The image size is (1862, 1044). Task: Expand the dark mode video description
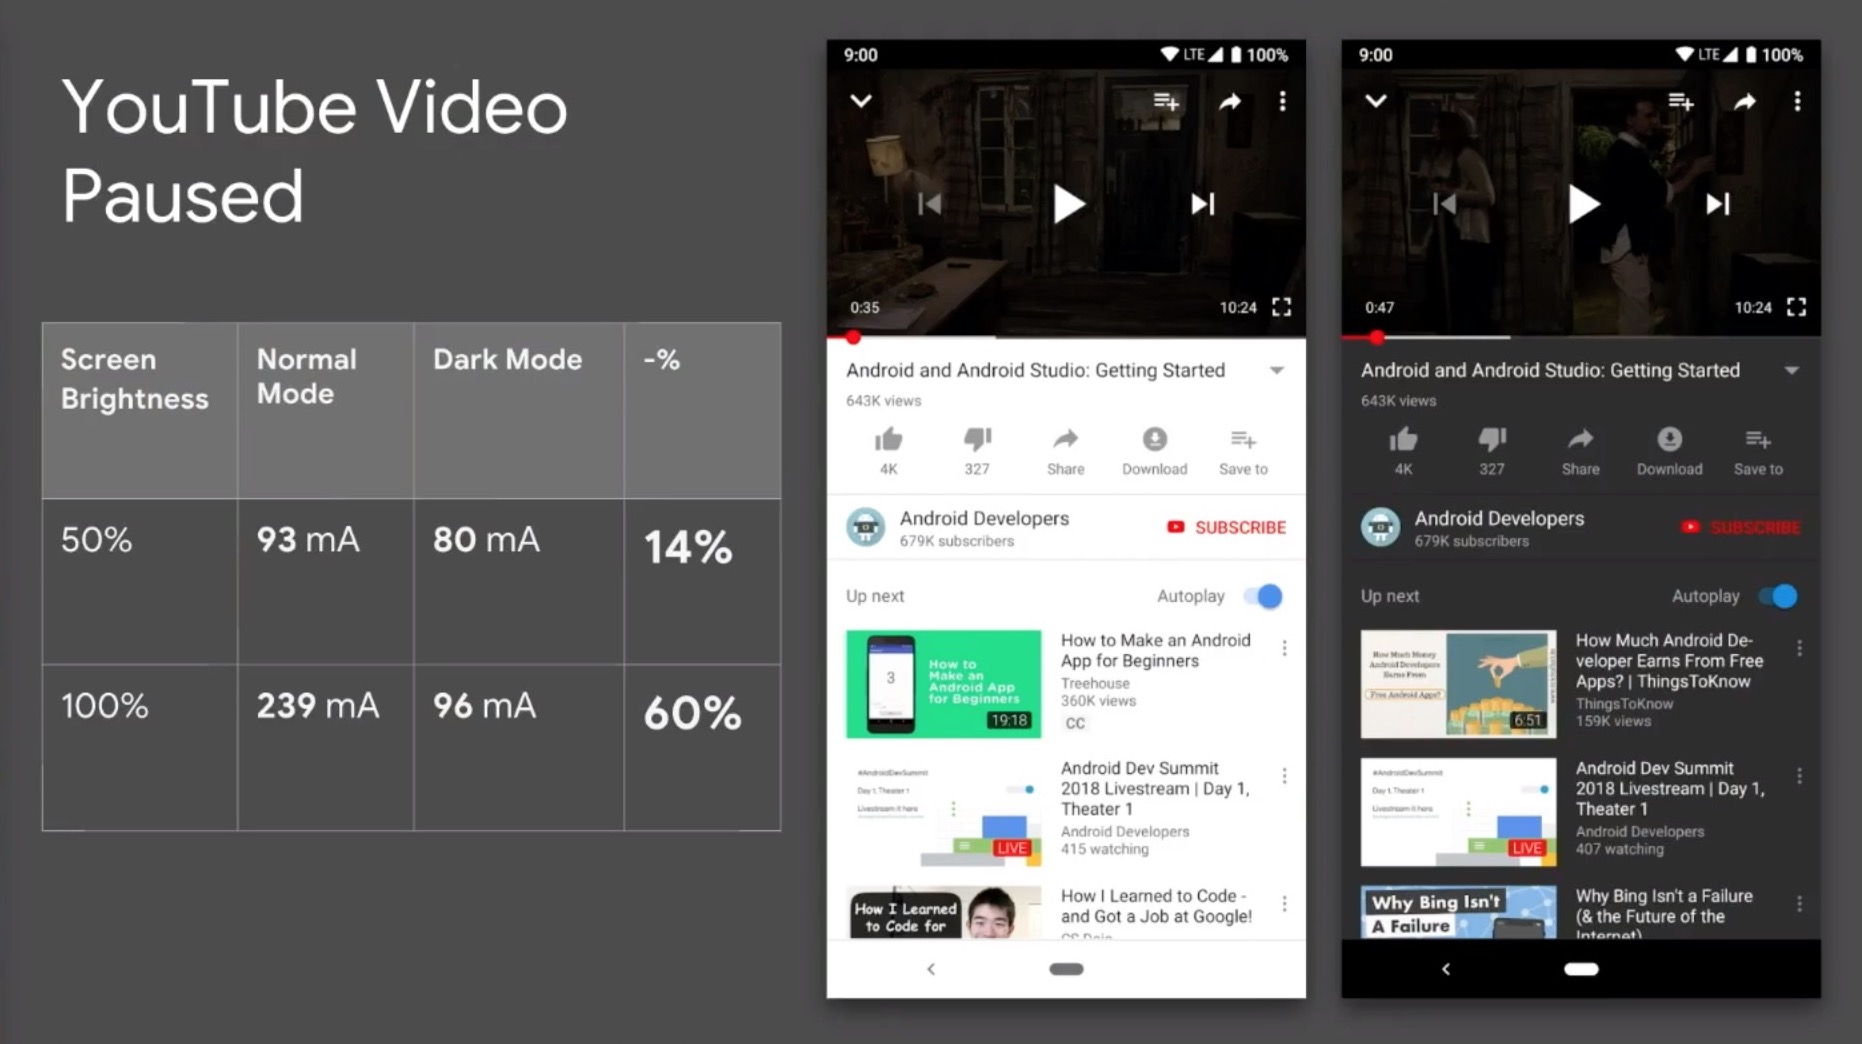(1792, 370)
